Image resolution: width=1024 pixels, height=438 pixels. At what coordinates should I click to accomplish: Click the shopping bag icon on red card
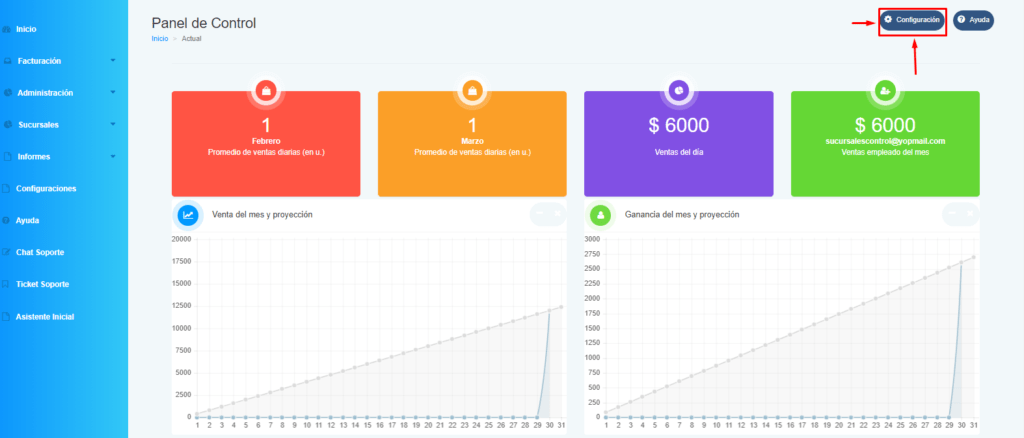[x=266, y=91]
